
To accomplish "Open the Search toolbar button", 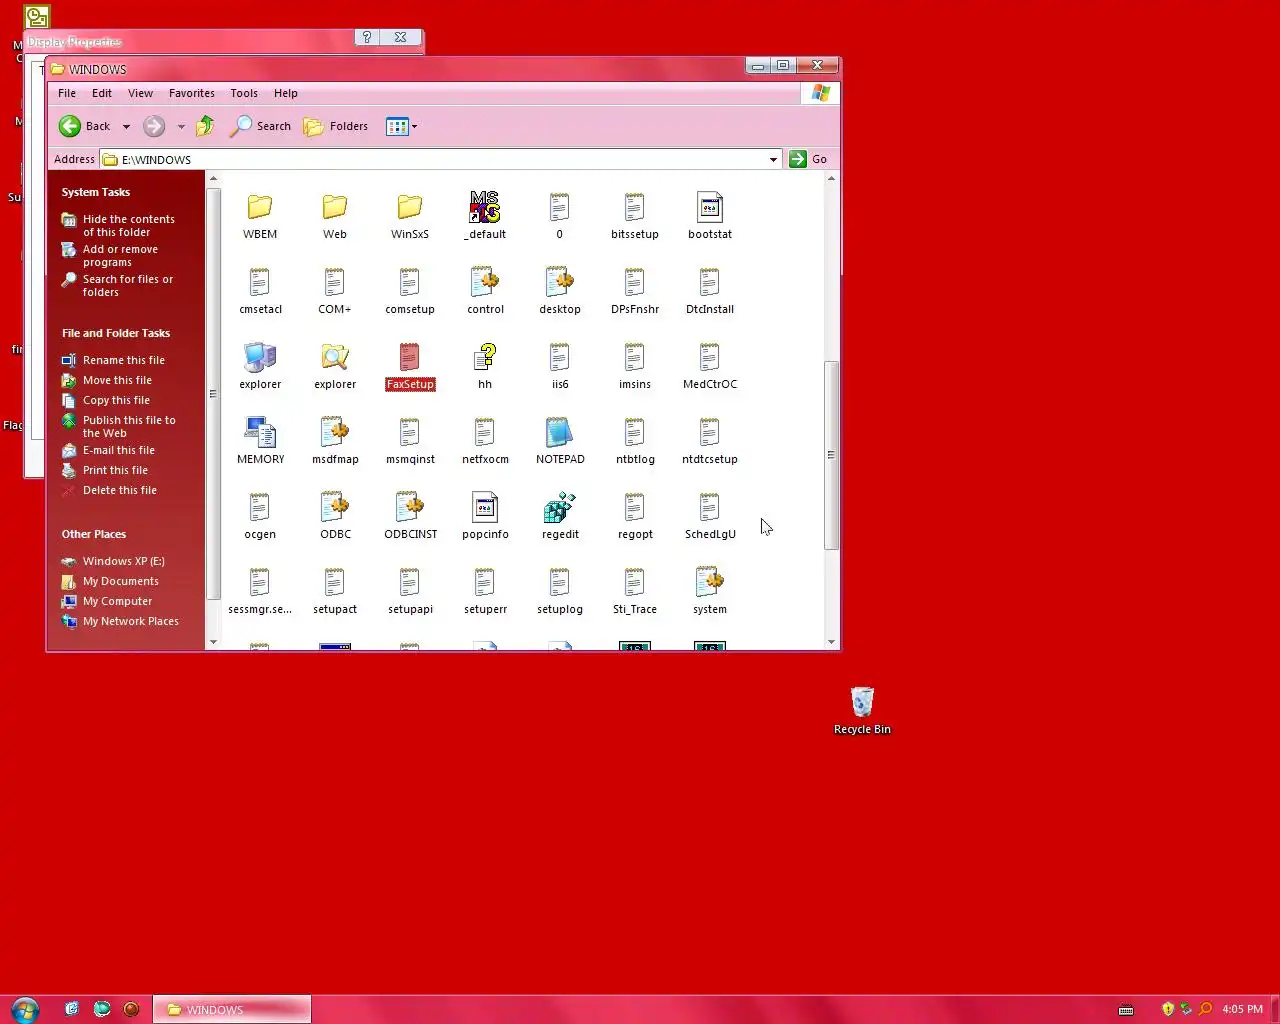I will point(261,126).
